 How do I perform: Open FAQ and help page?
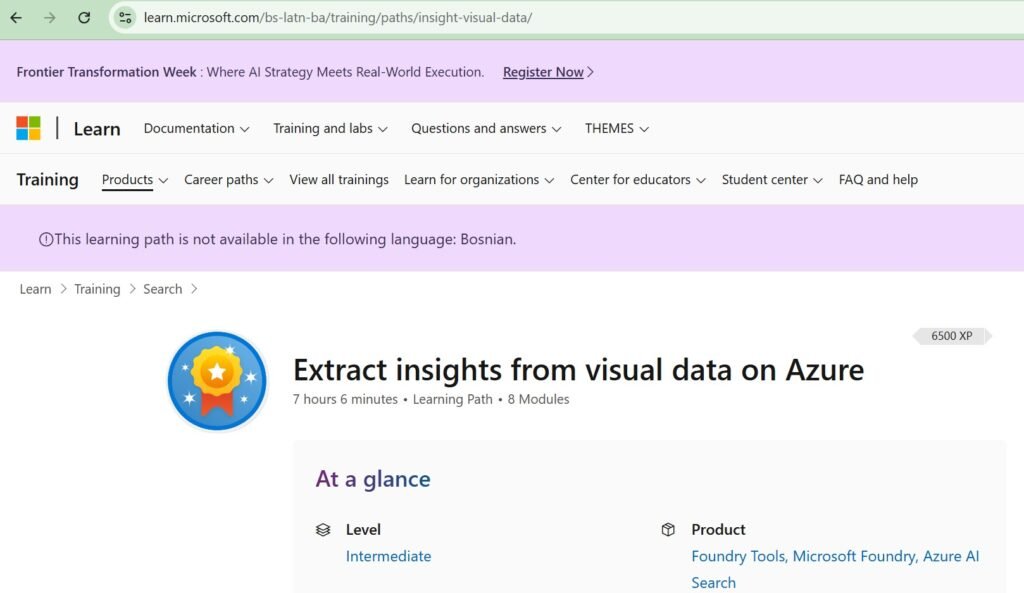tap(878, 180)
